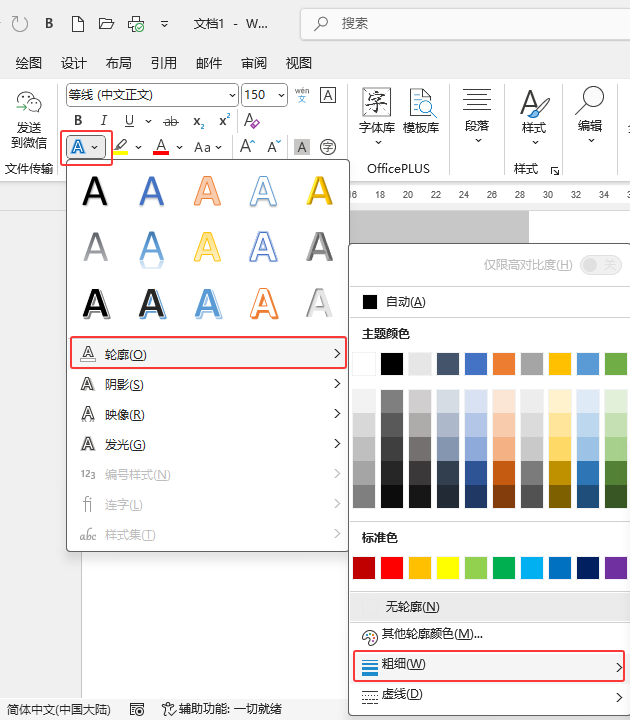Open the 粗细(W) weight submenu
The image size is (630, 720).
pos(489,665)
